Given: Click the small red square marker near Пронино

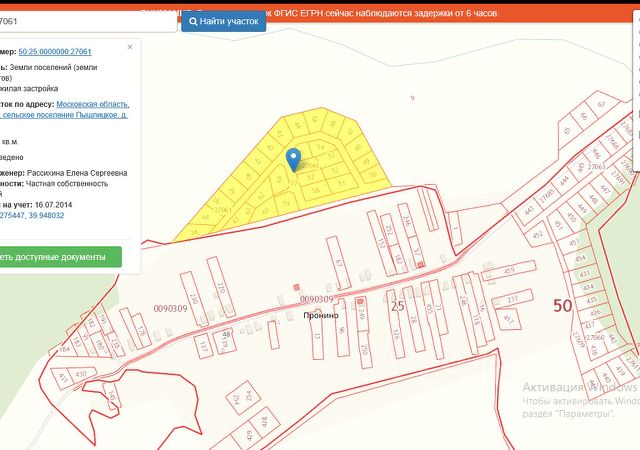Looking at the screenshot, I should (x=295, y=288).
